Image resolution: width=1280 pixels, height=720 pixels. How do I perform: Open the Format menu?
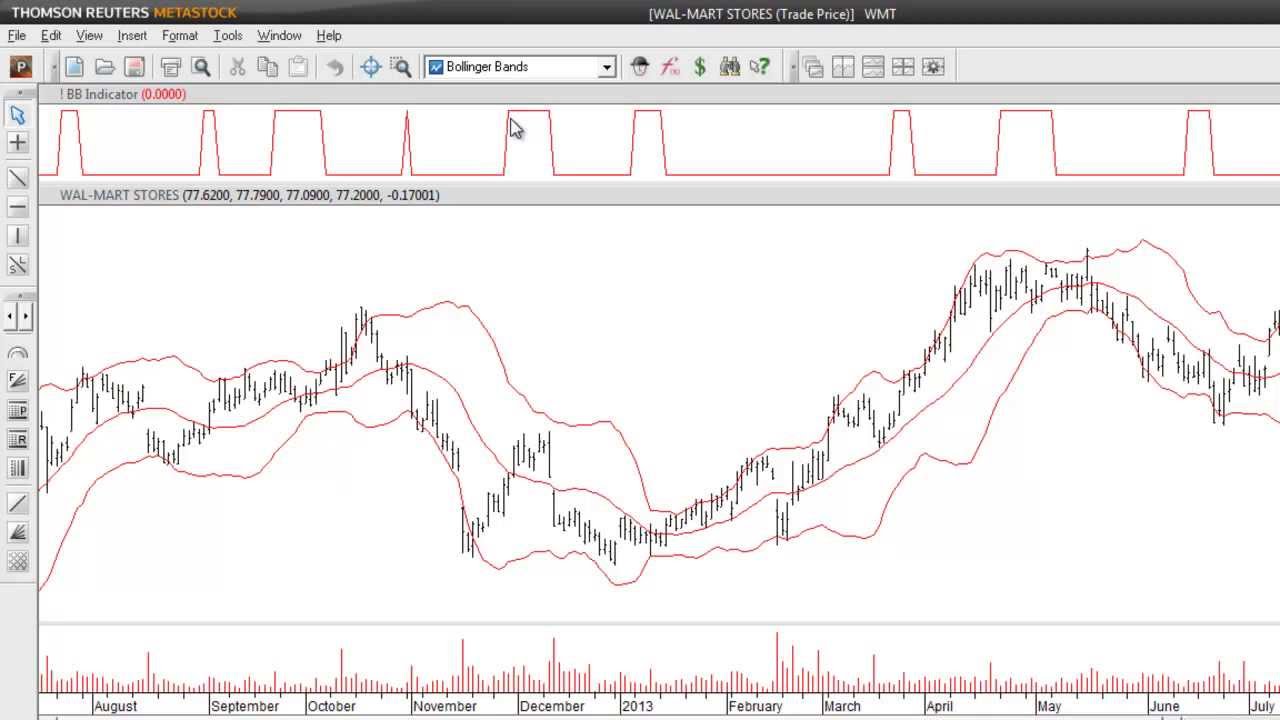tap(180, 35)
